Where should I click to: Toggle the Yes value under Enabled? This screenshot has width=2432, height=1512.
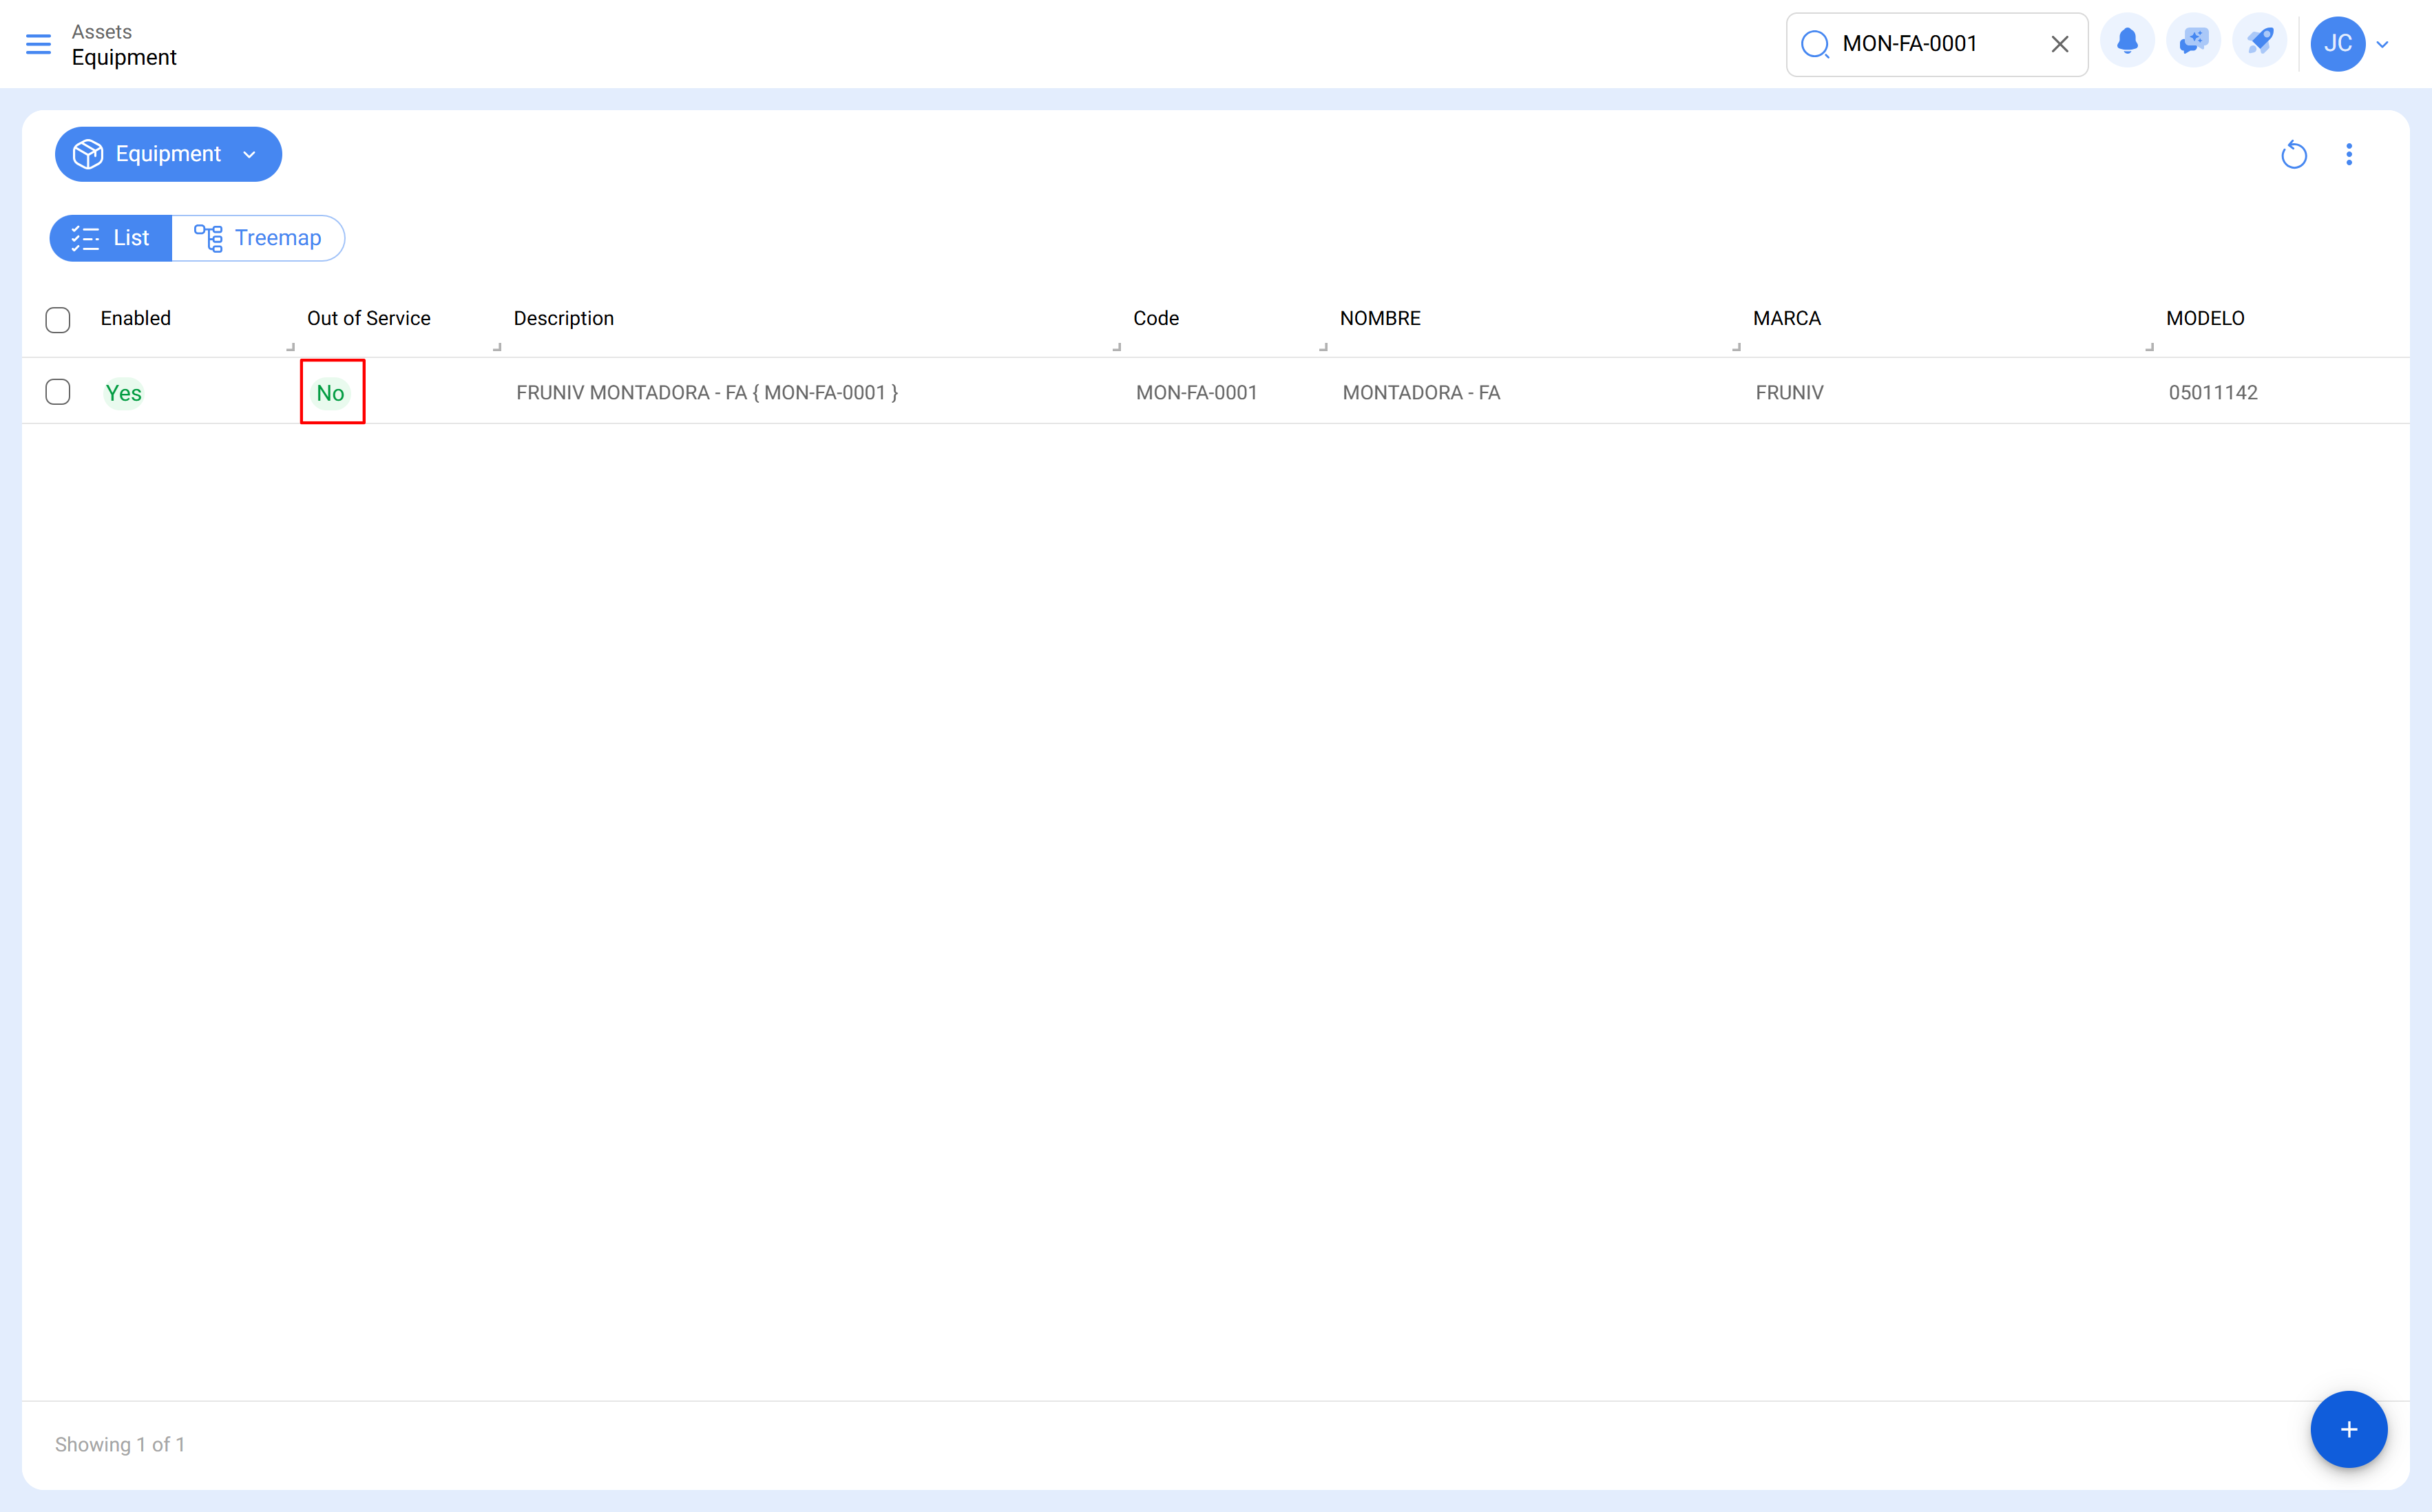coord(123,392)
